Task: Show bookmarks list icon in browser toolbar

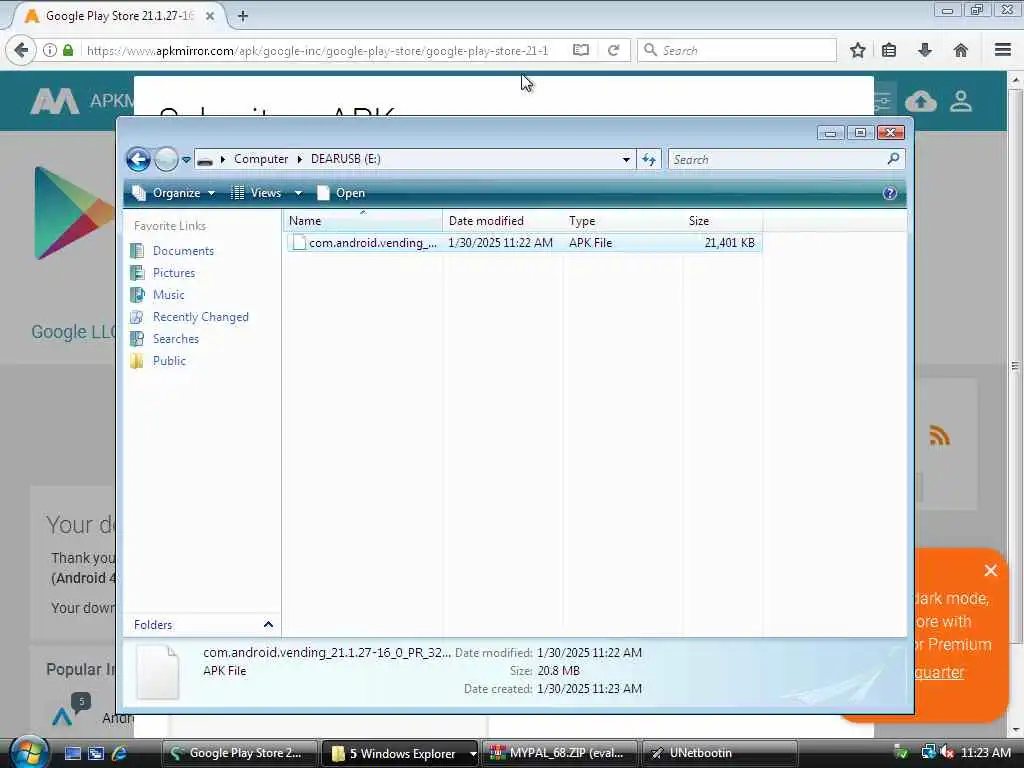Action: [x=889, y=50]
